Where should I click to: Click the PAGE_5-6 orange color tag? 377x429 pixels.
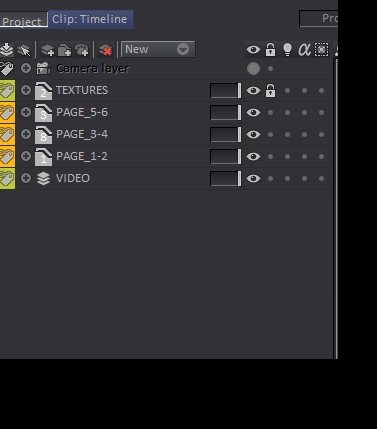coord(7,112)
